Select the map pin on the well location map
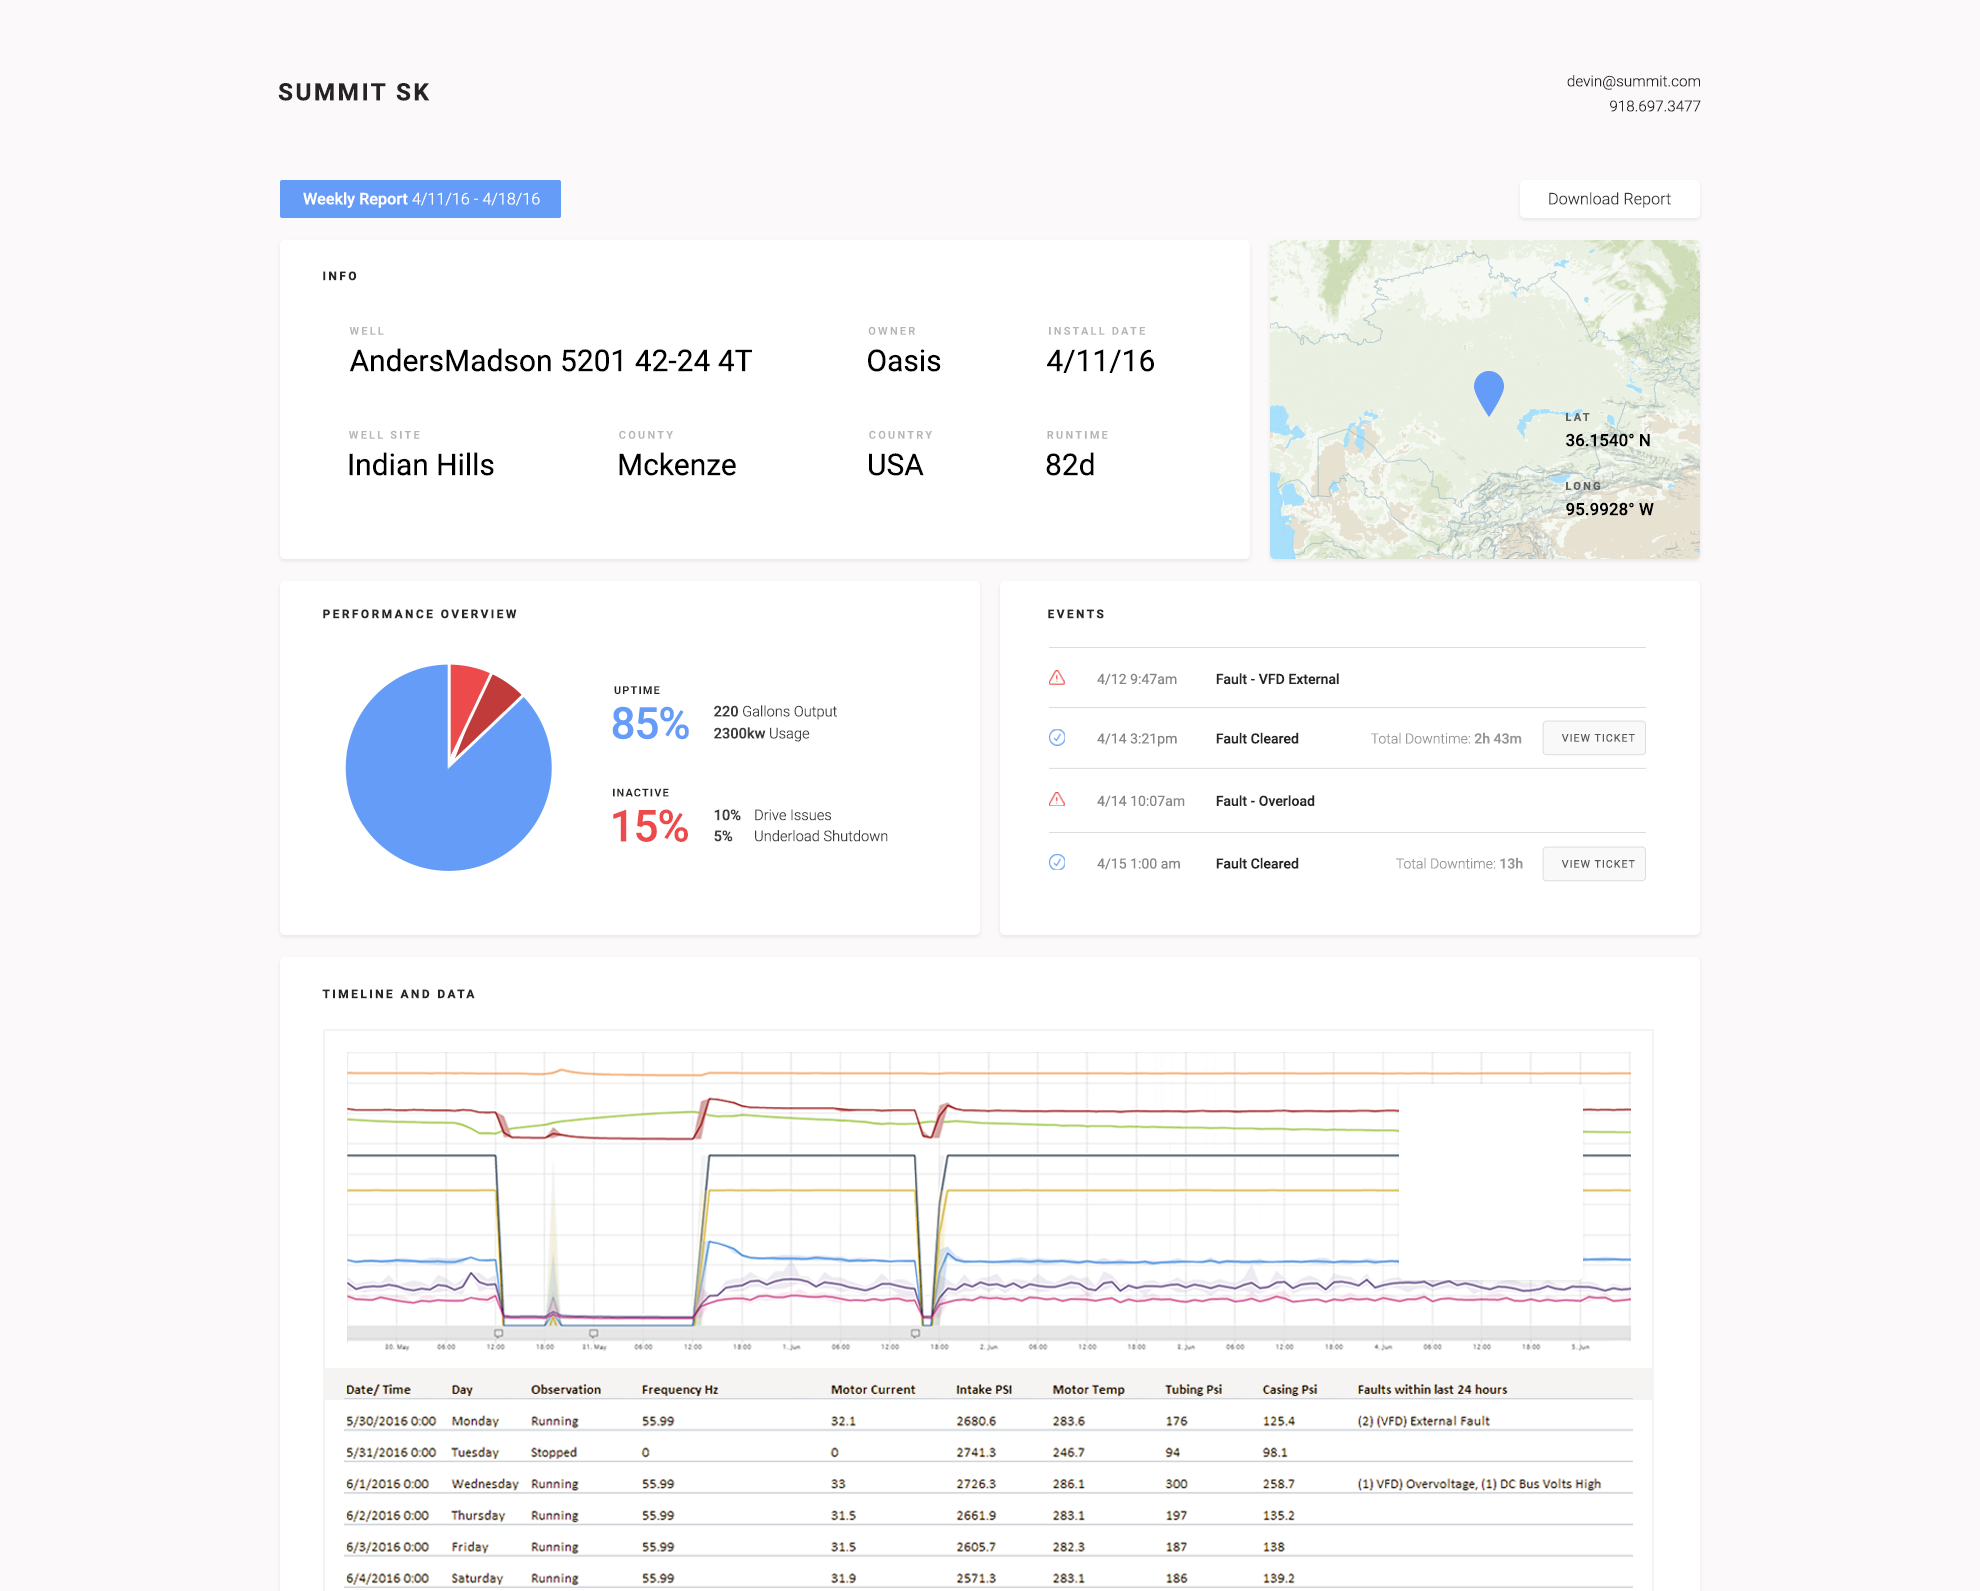The width and height of the screenshot is (1980, 1591). (x=1488, y=392)
